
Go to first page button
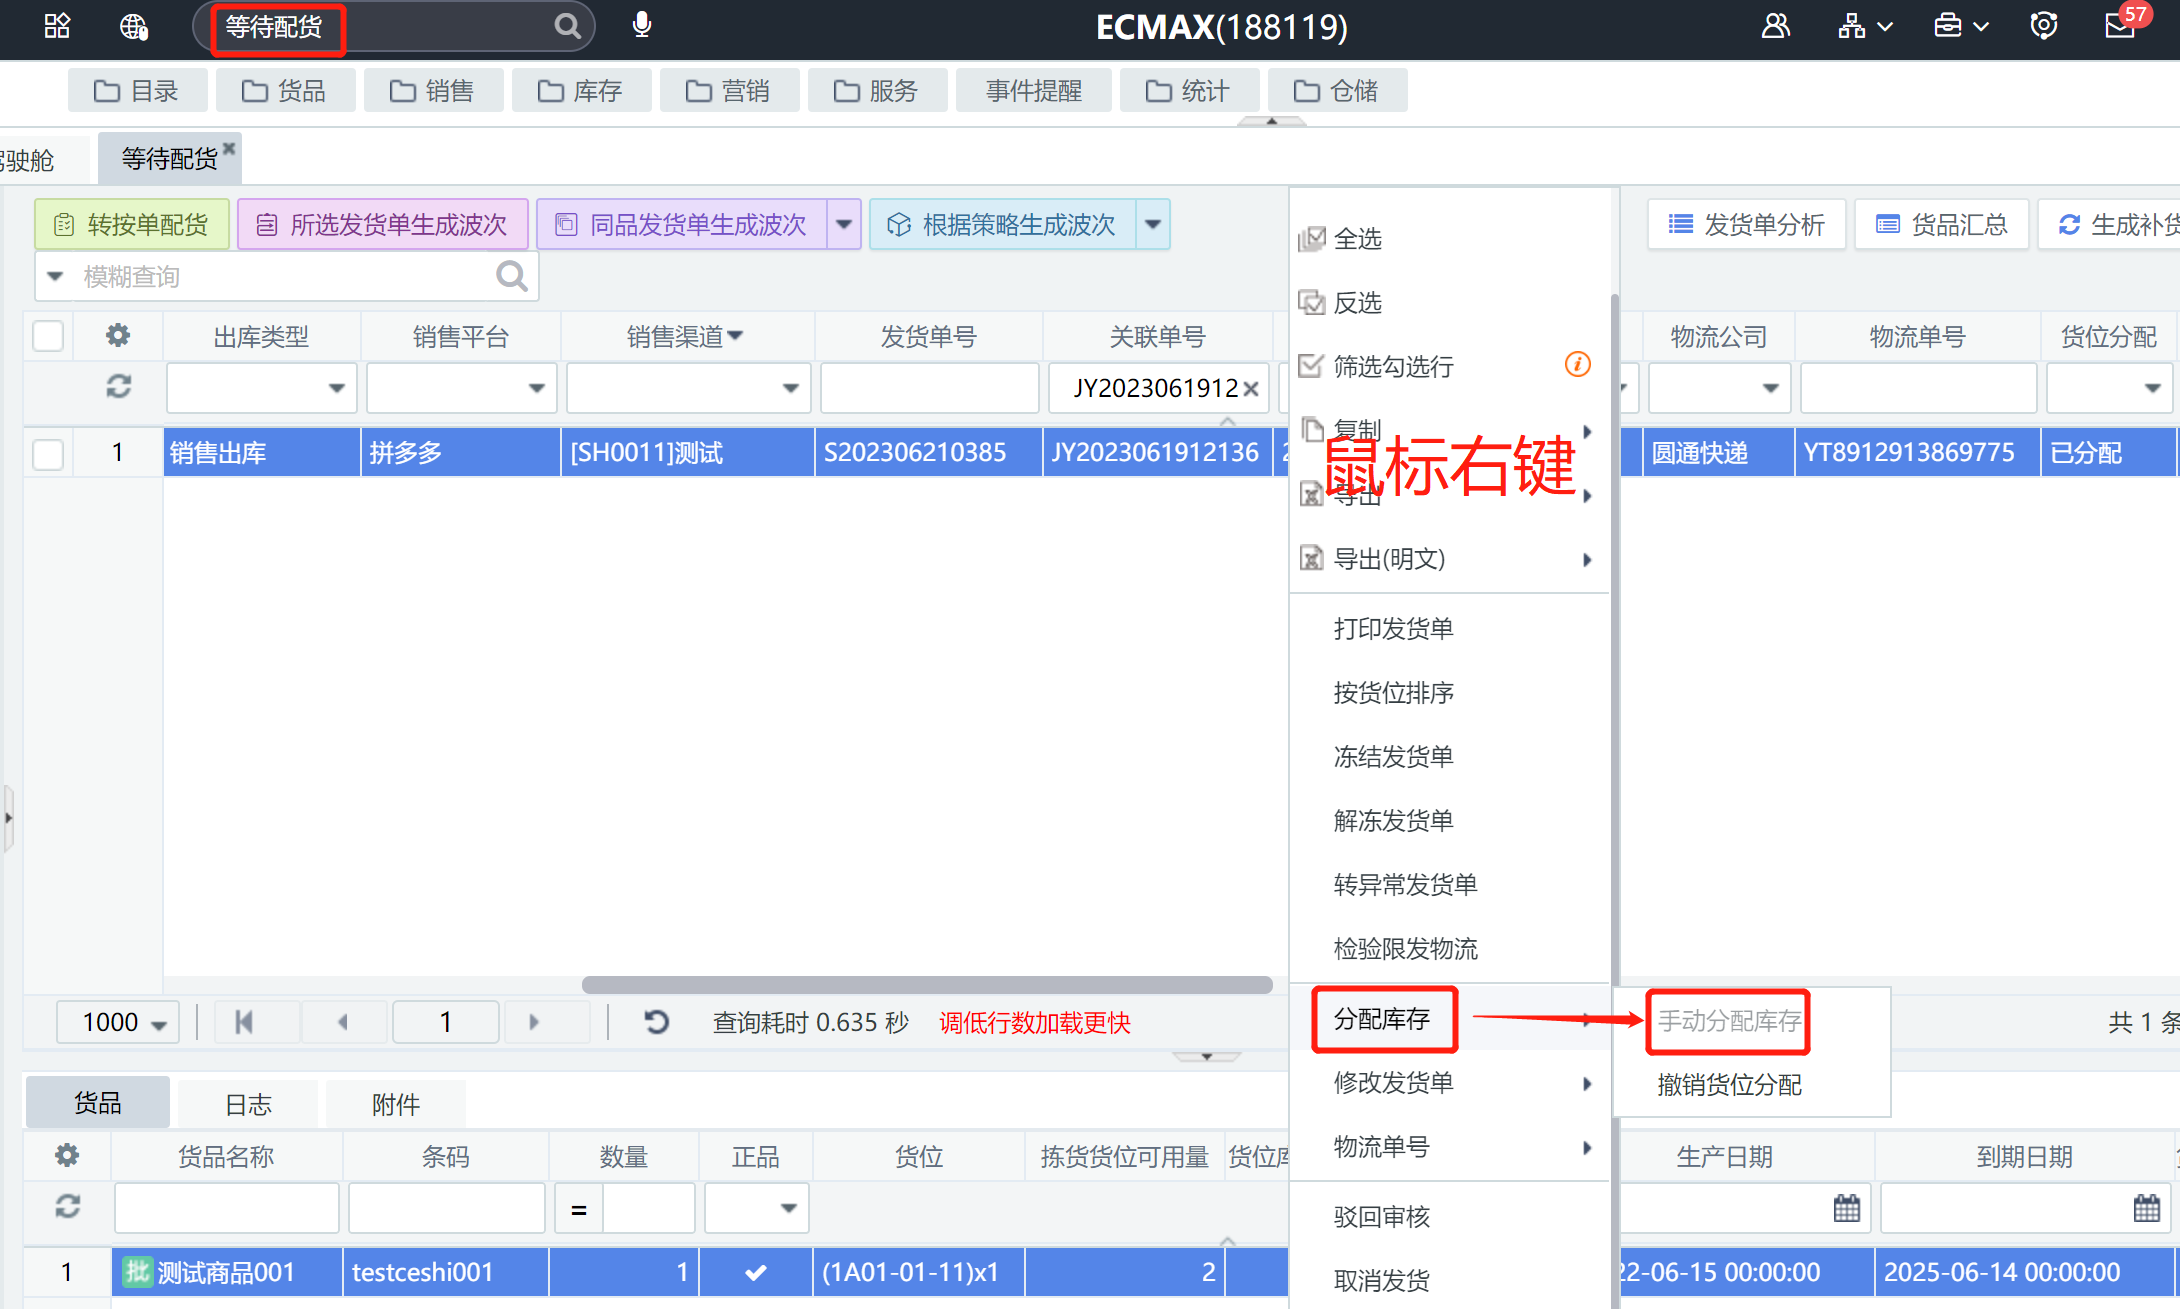243,1022
